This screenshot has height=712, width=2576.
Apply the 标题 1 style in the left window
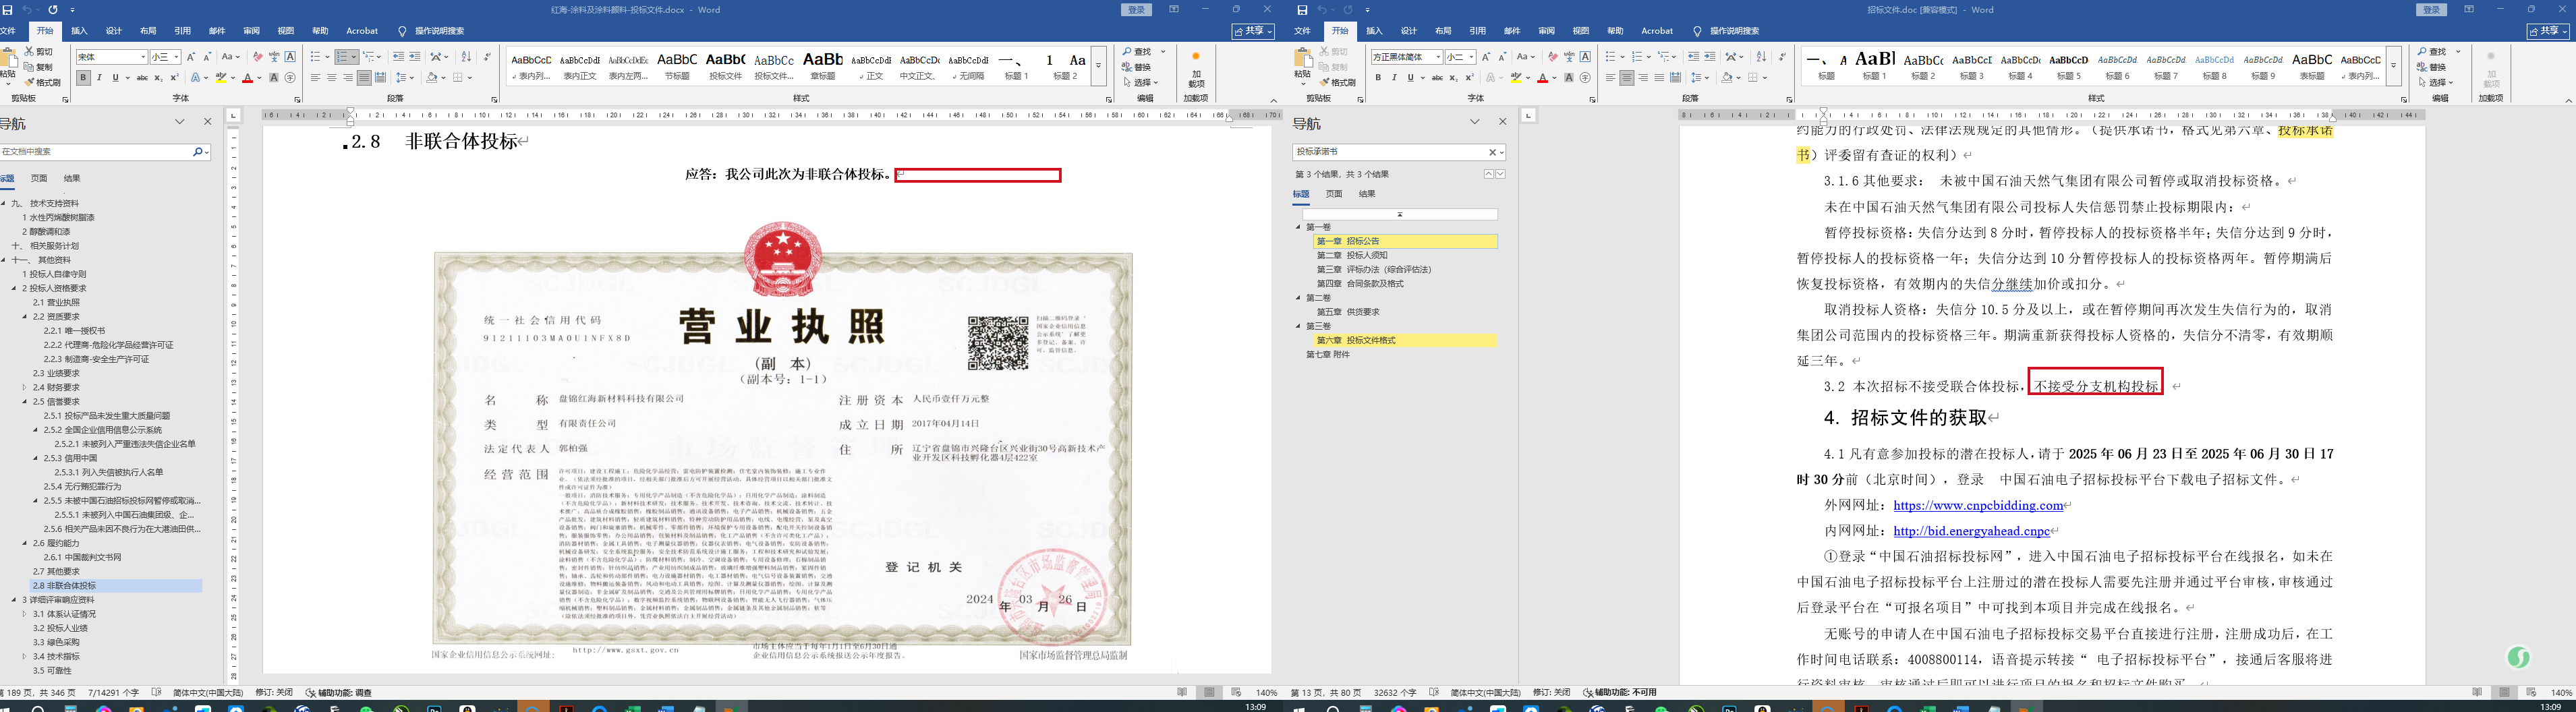[1016, 67]
